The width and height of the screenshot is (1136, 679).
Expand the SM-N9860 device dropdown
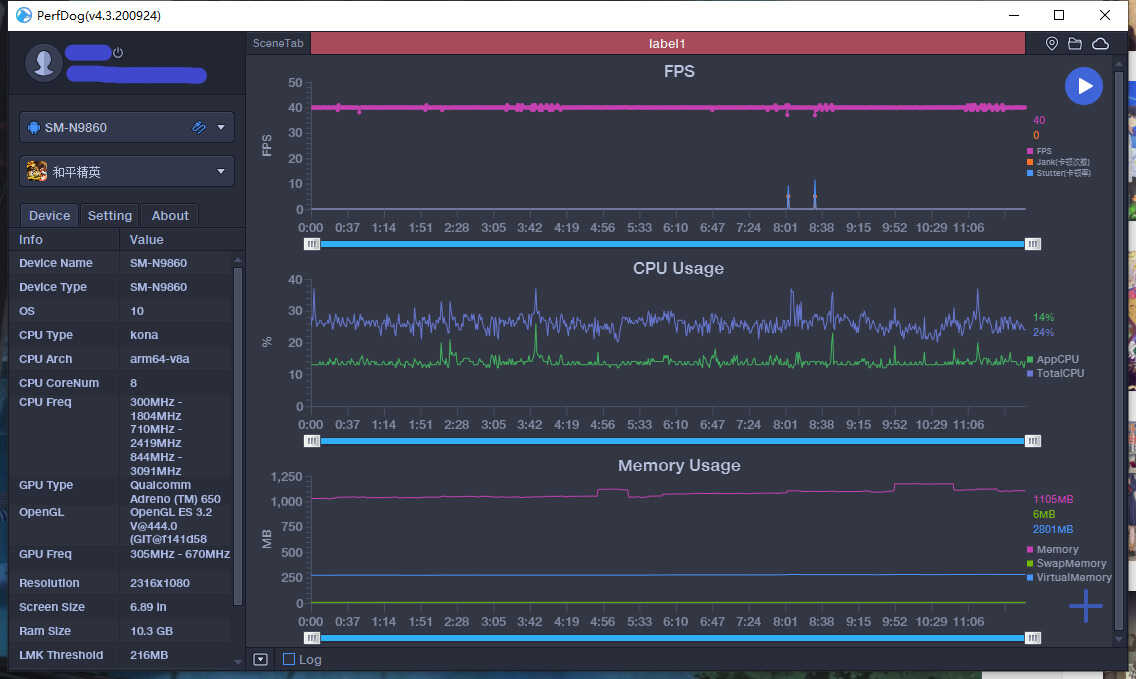coord(221,127)
